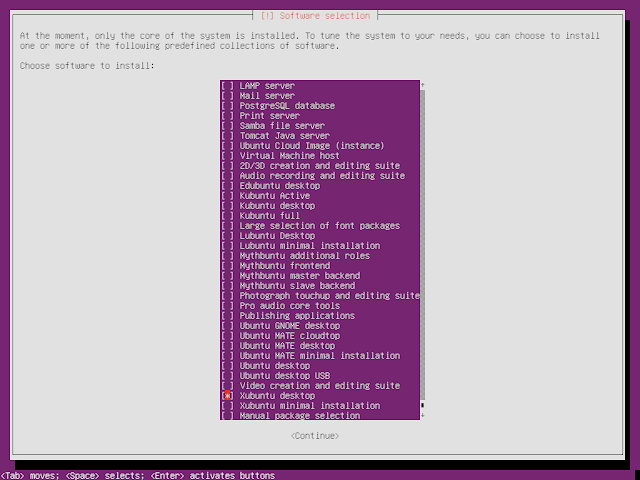Click the Kubuntu full list entry text

(269, 216)
